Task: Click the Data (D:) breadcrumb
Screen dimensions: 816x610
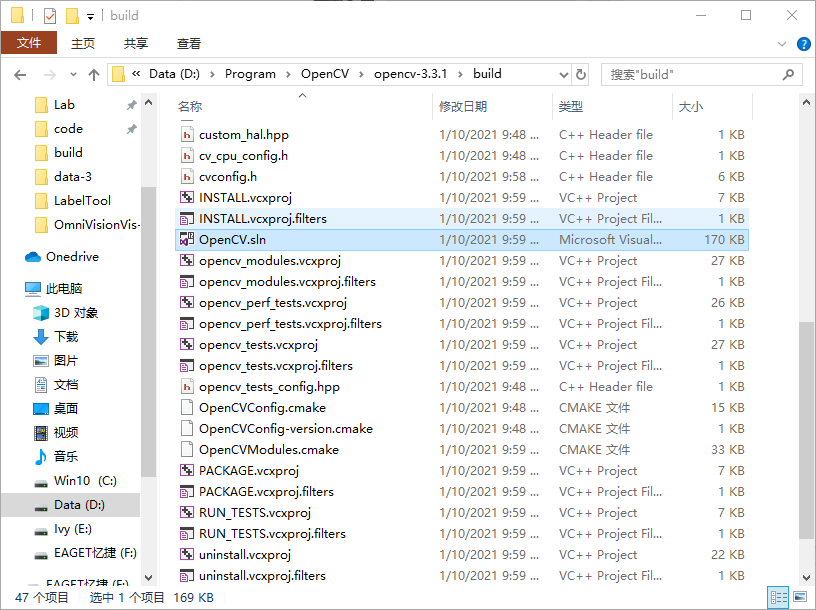Action: (174, 74)
